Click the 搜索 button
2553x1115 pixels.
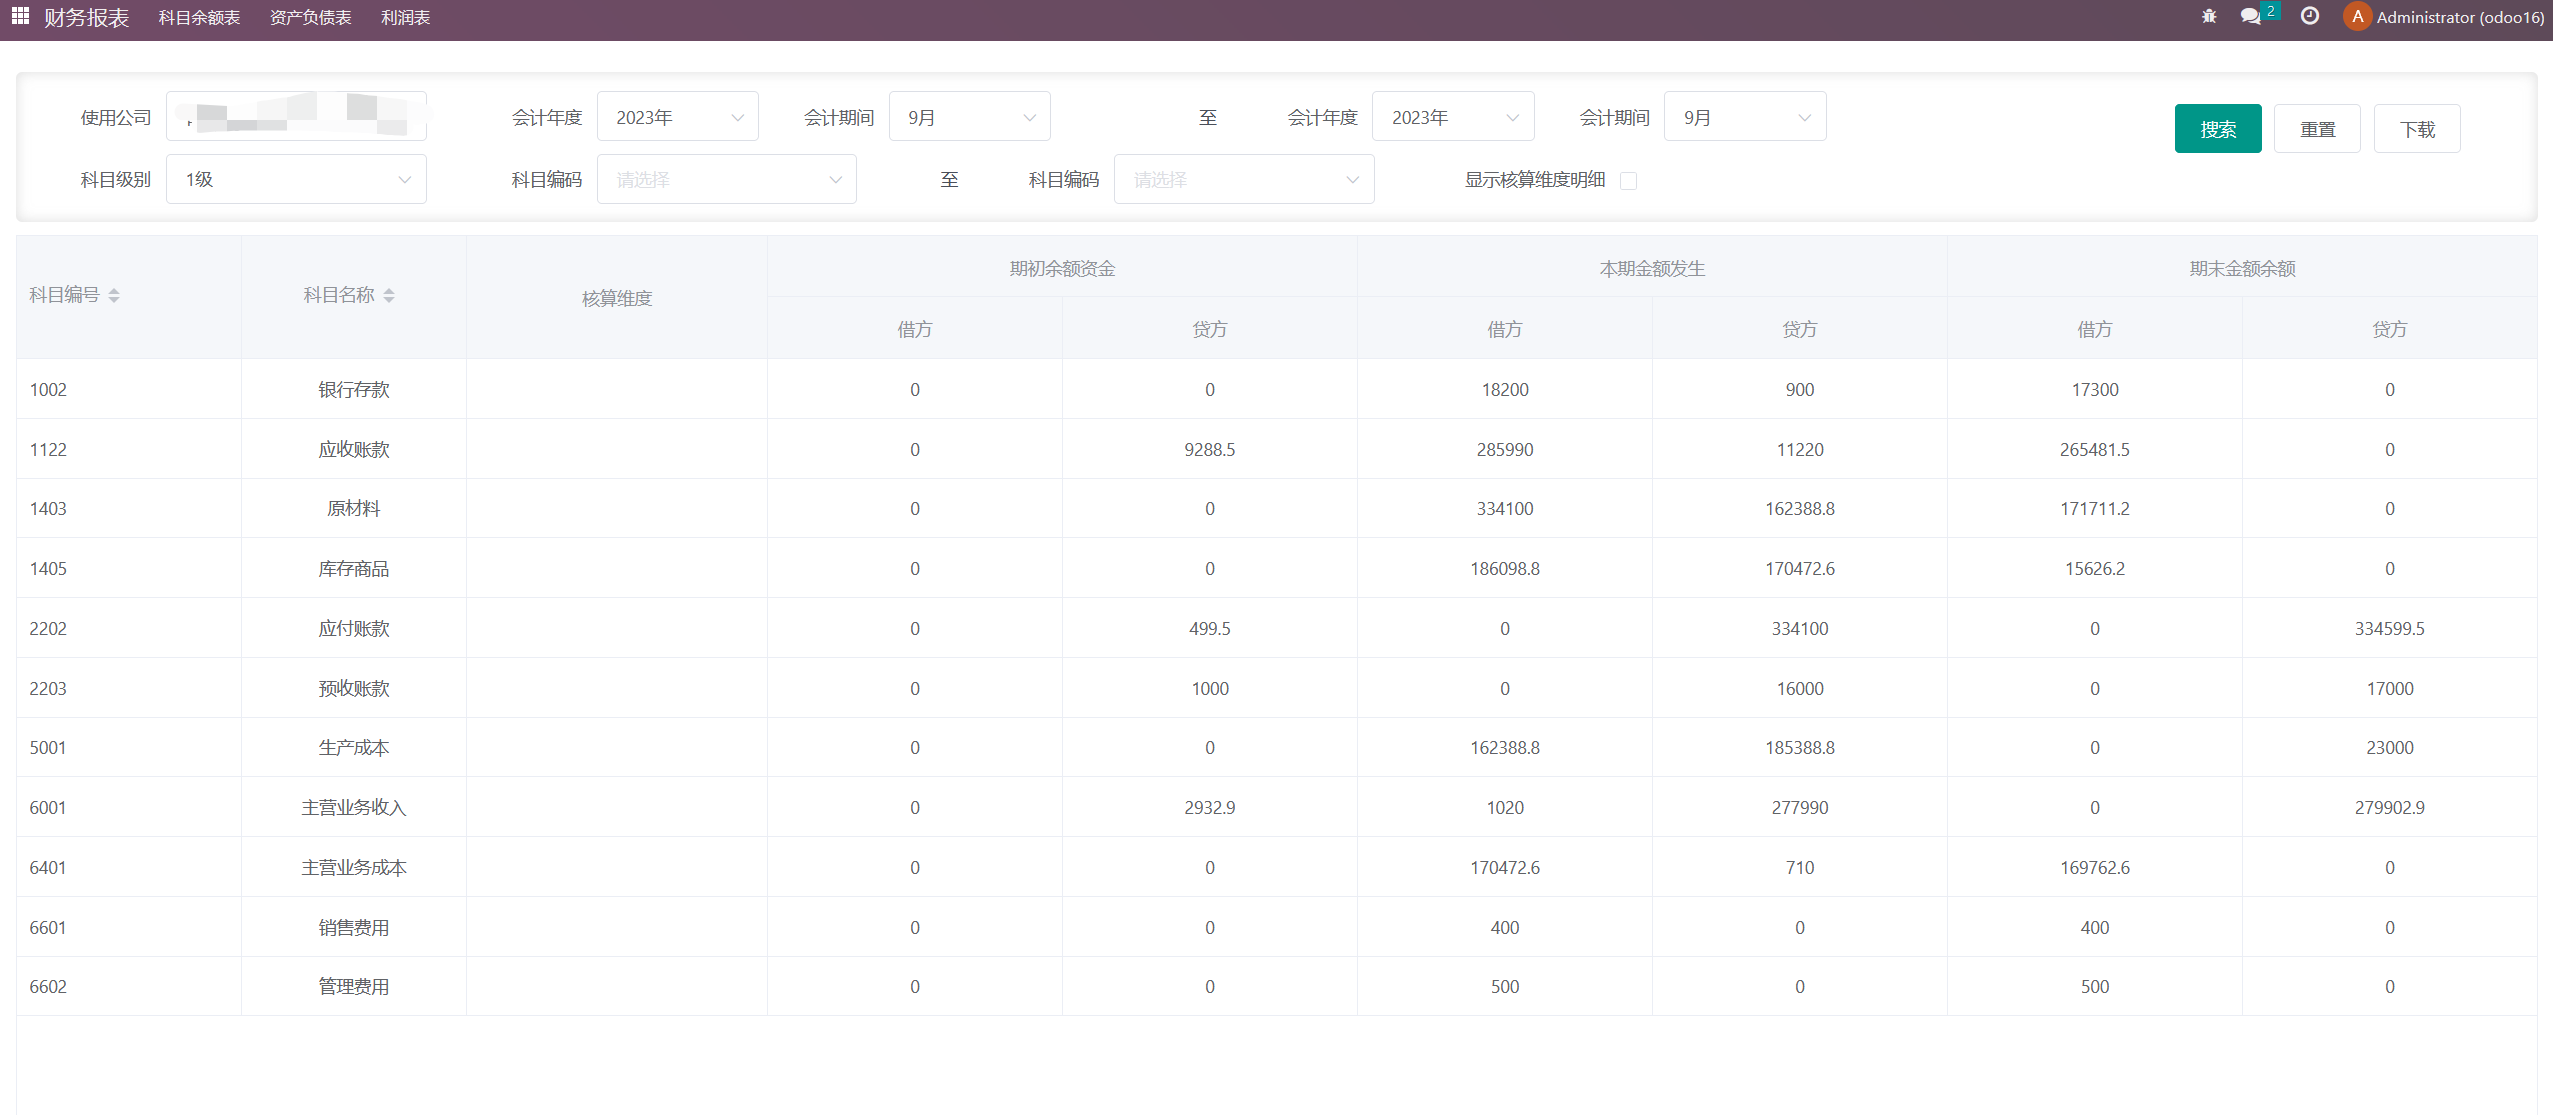click(2218, 128)
